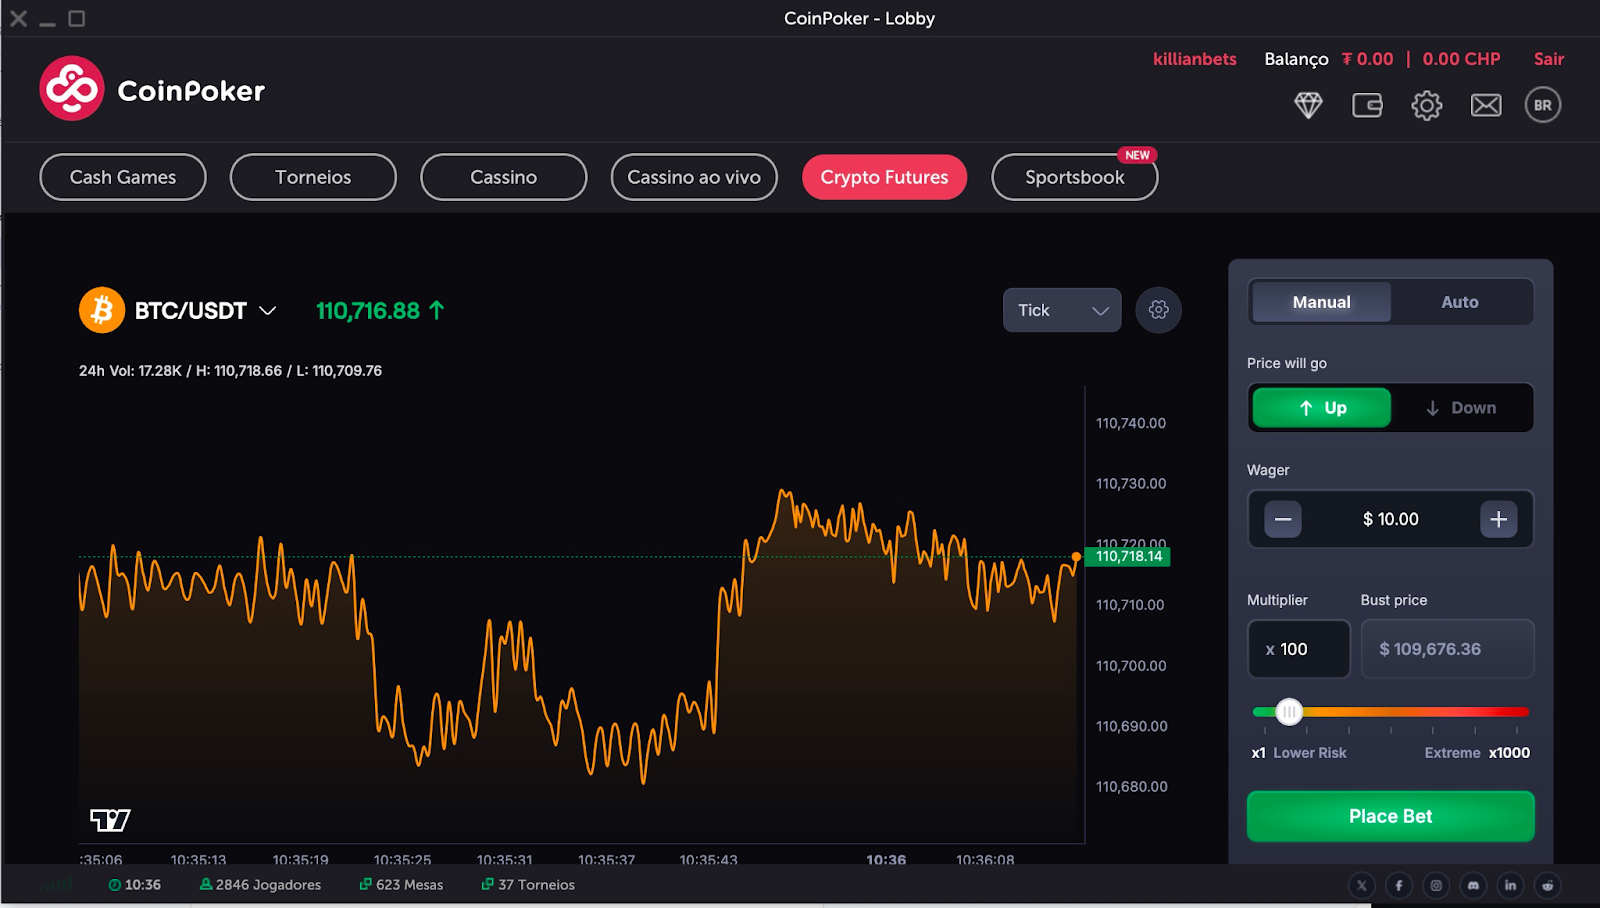Select Crypto Futures tab
Image resolution: width=1600 pixels, height=908 pixels.
884,177
